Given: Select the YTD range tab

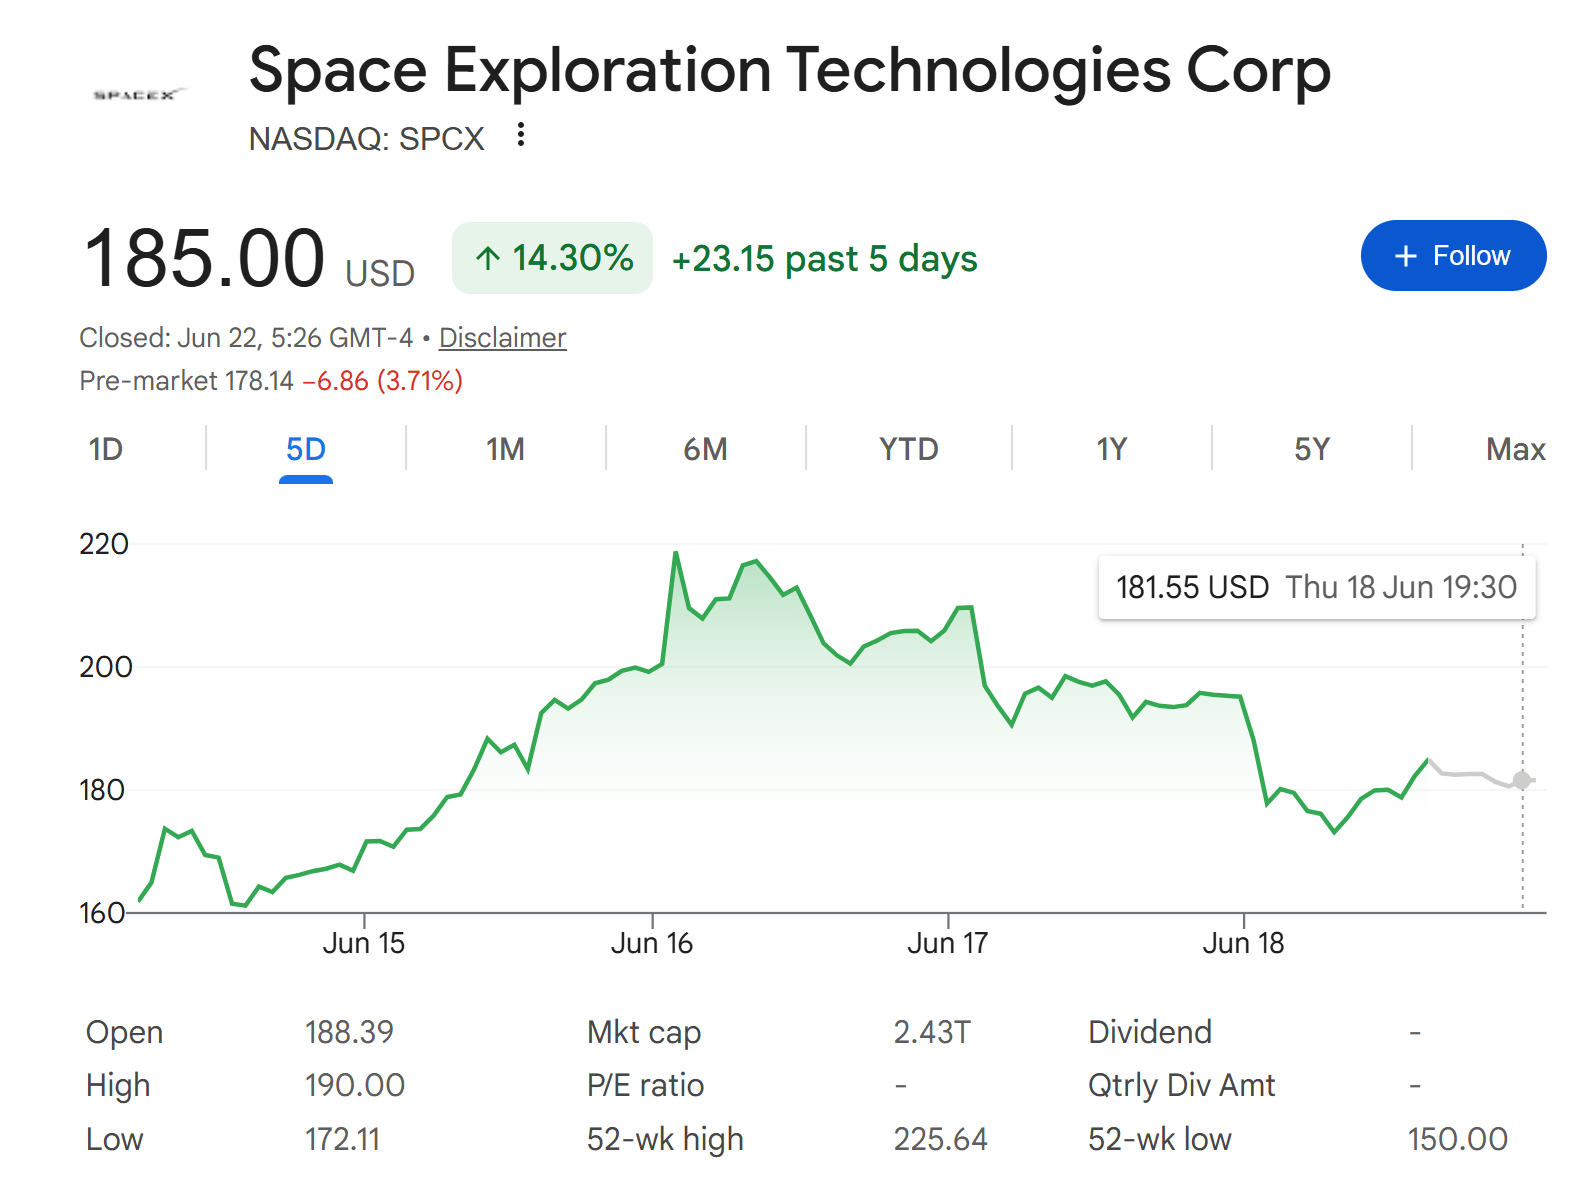Looking at the screenshot, I should coord(908,449).
